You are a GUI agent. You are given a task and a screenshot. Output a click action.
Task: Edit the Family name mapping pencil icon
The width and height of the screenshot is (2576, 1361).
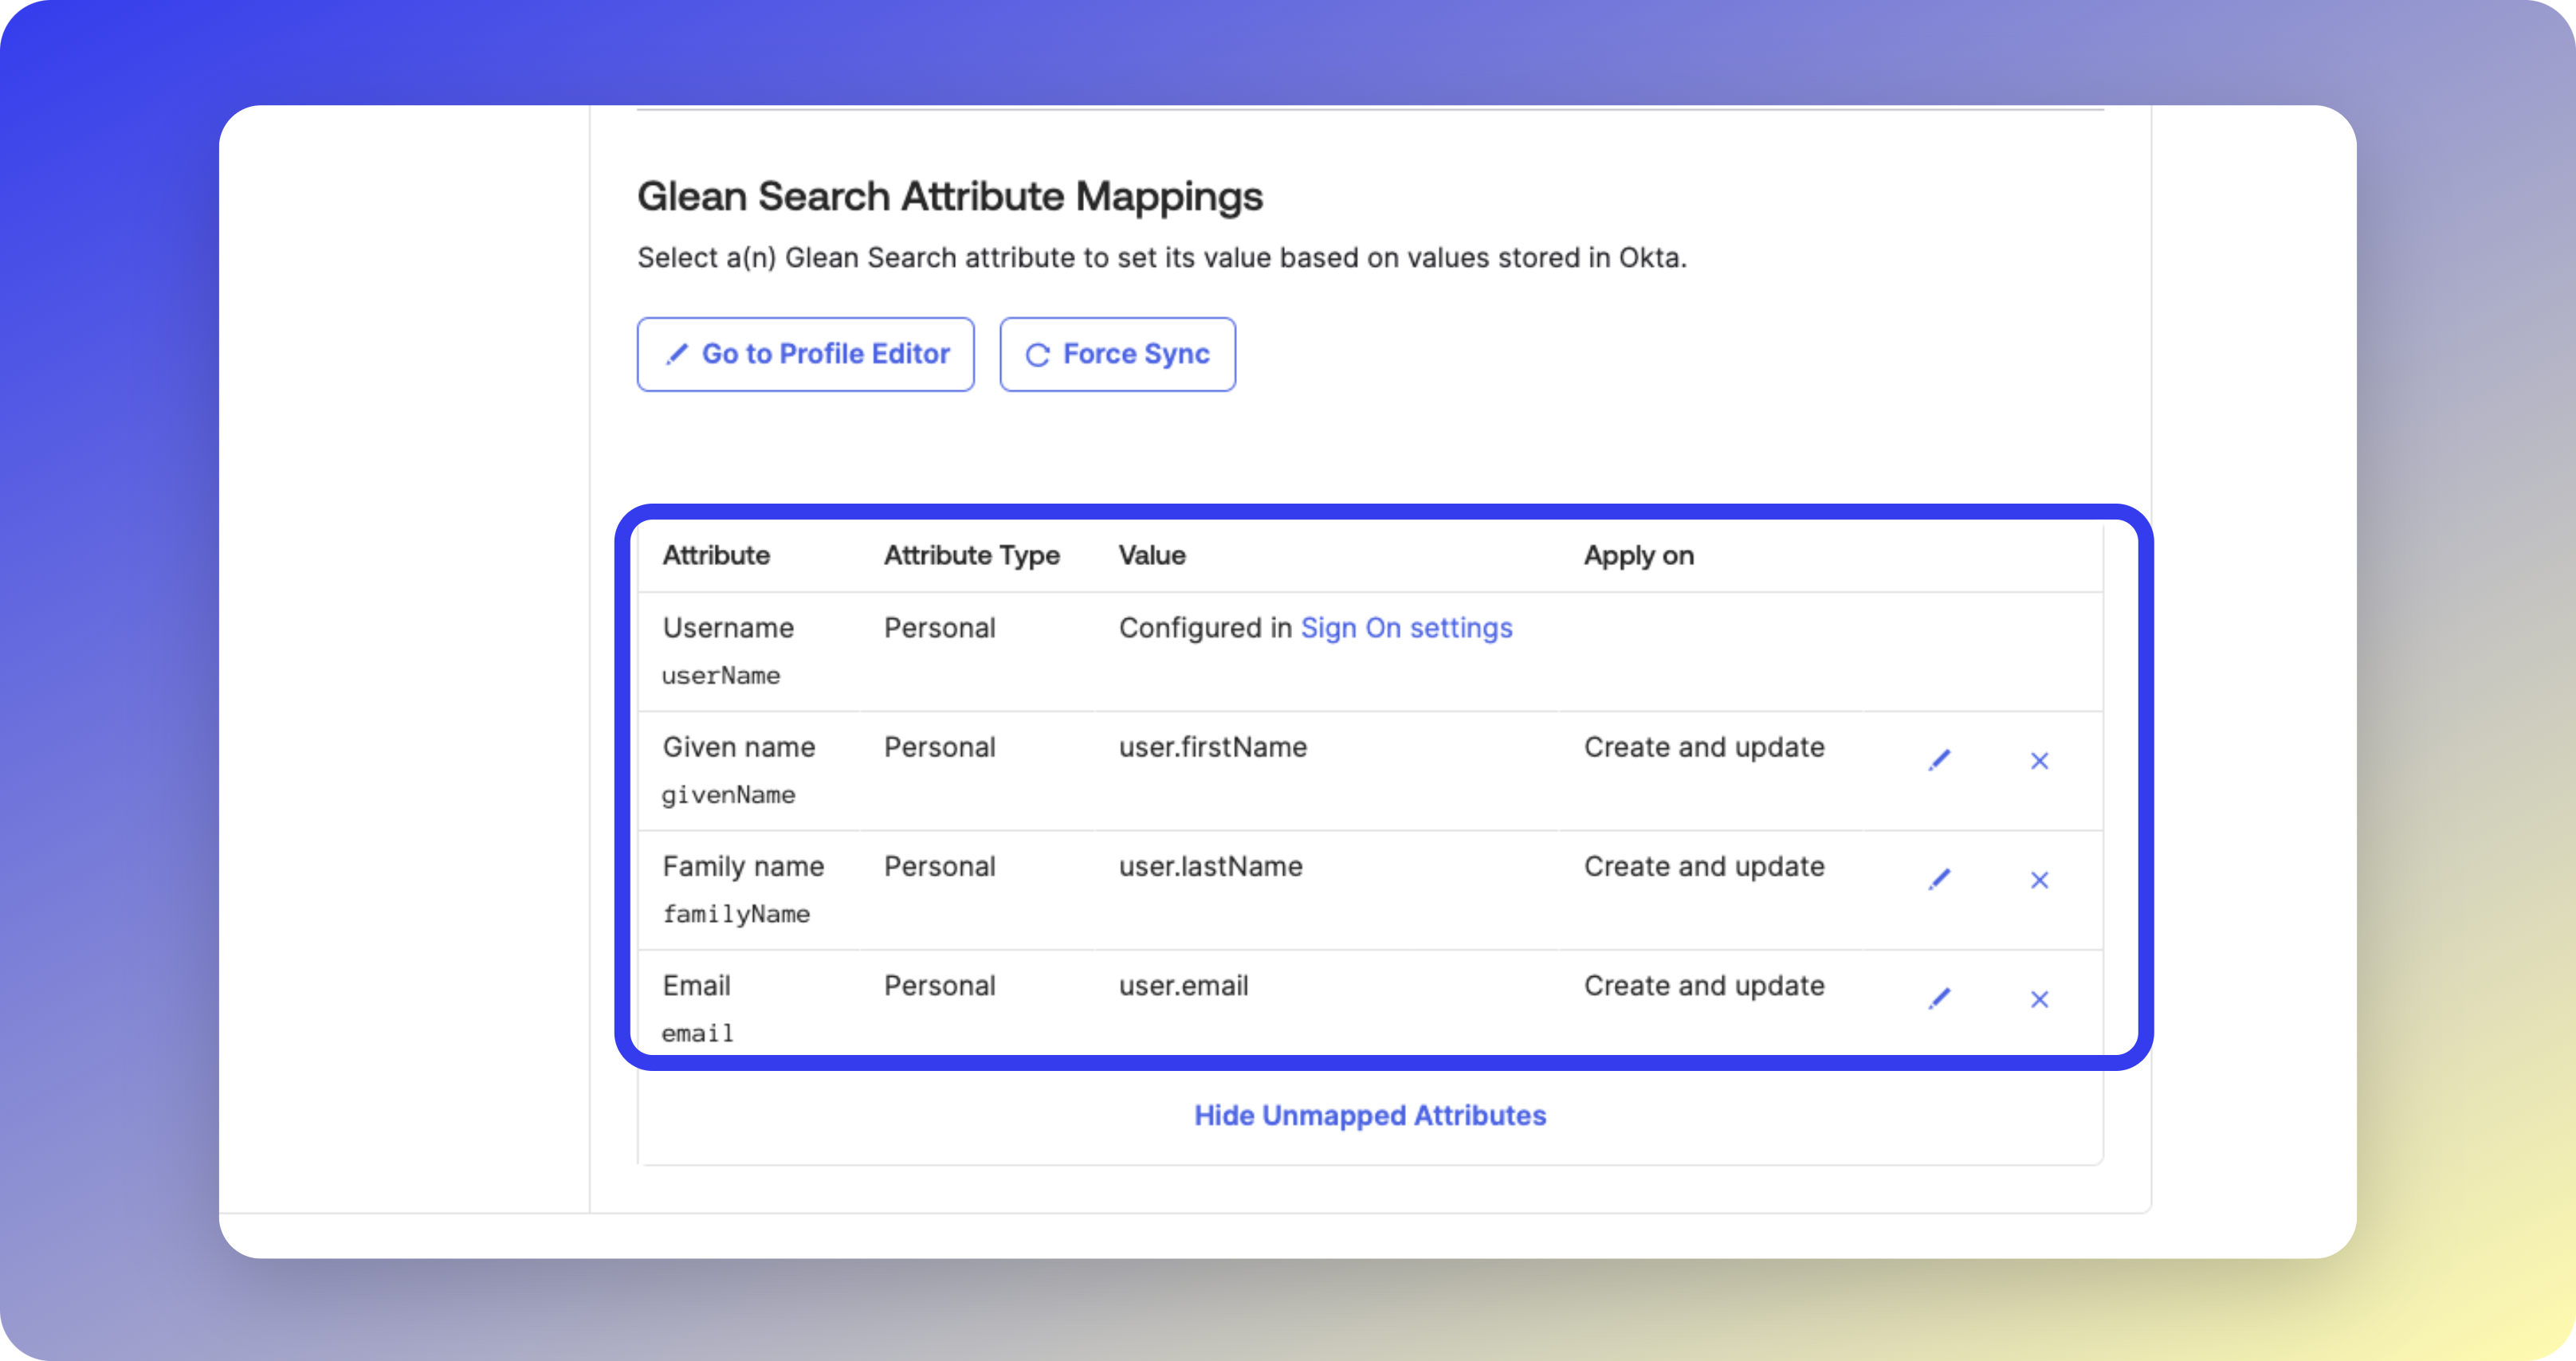tap(1939, 880)
